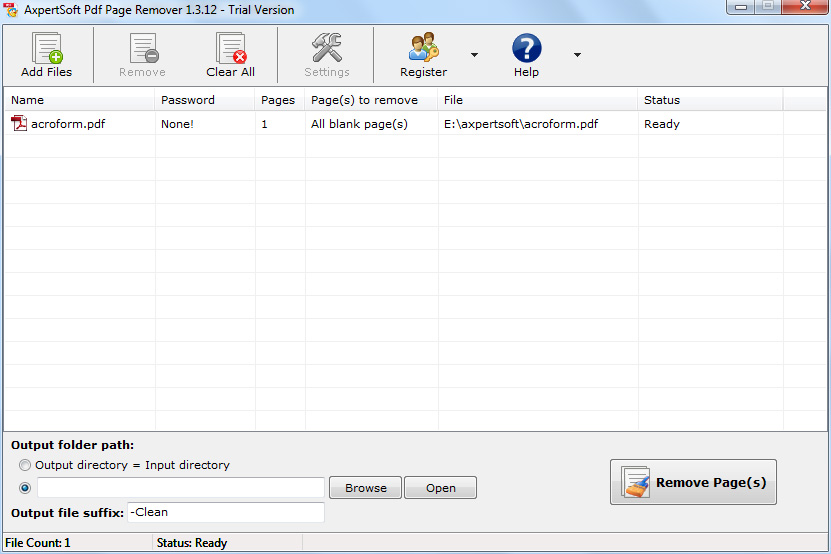This screenshot has height=554, width=831.
Task: Sort by the Name column header
Action: (79, 100)
